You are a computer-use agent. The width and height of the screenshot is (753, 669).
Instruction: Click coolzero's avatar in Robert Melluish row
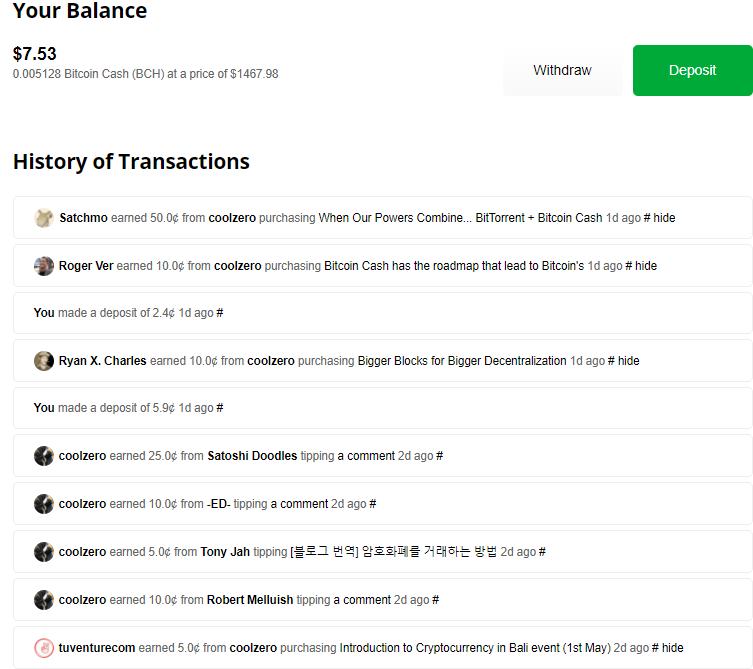[x=43, y=600]
